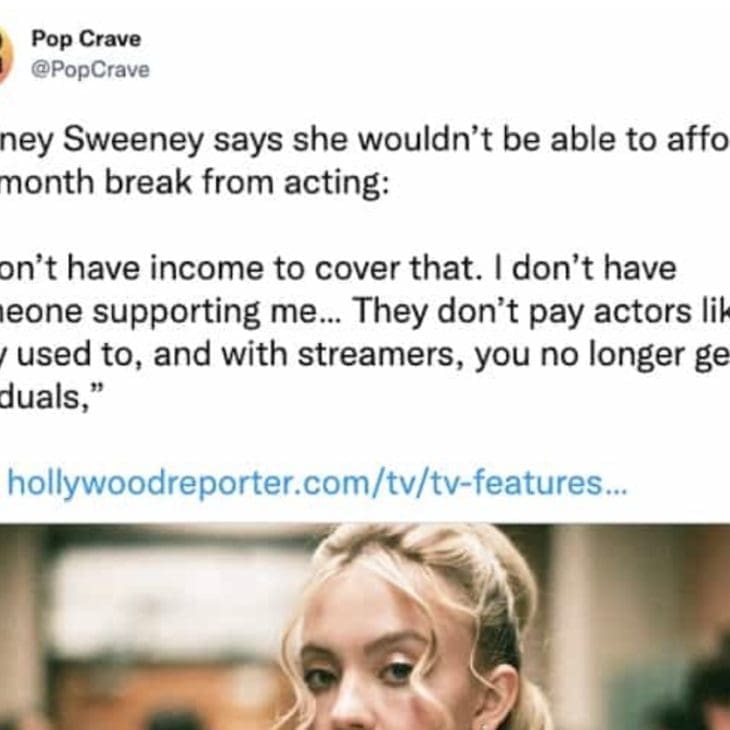Click the closing quote text "duals,"
This screenshot has width=730, height=730.
click(50, 398)
